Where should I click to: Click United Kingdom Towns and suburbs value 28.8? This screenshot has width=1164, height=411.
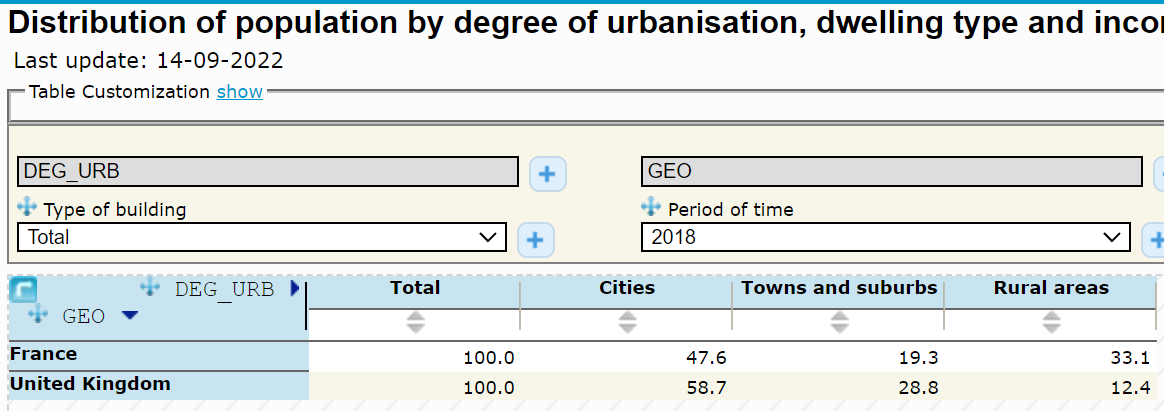coord(918,387)
